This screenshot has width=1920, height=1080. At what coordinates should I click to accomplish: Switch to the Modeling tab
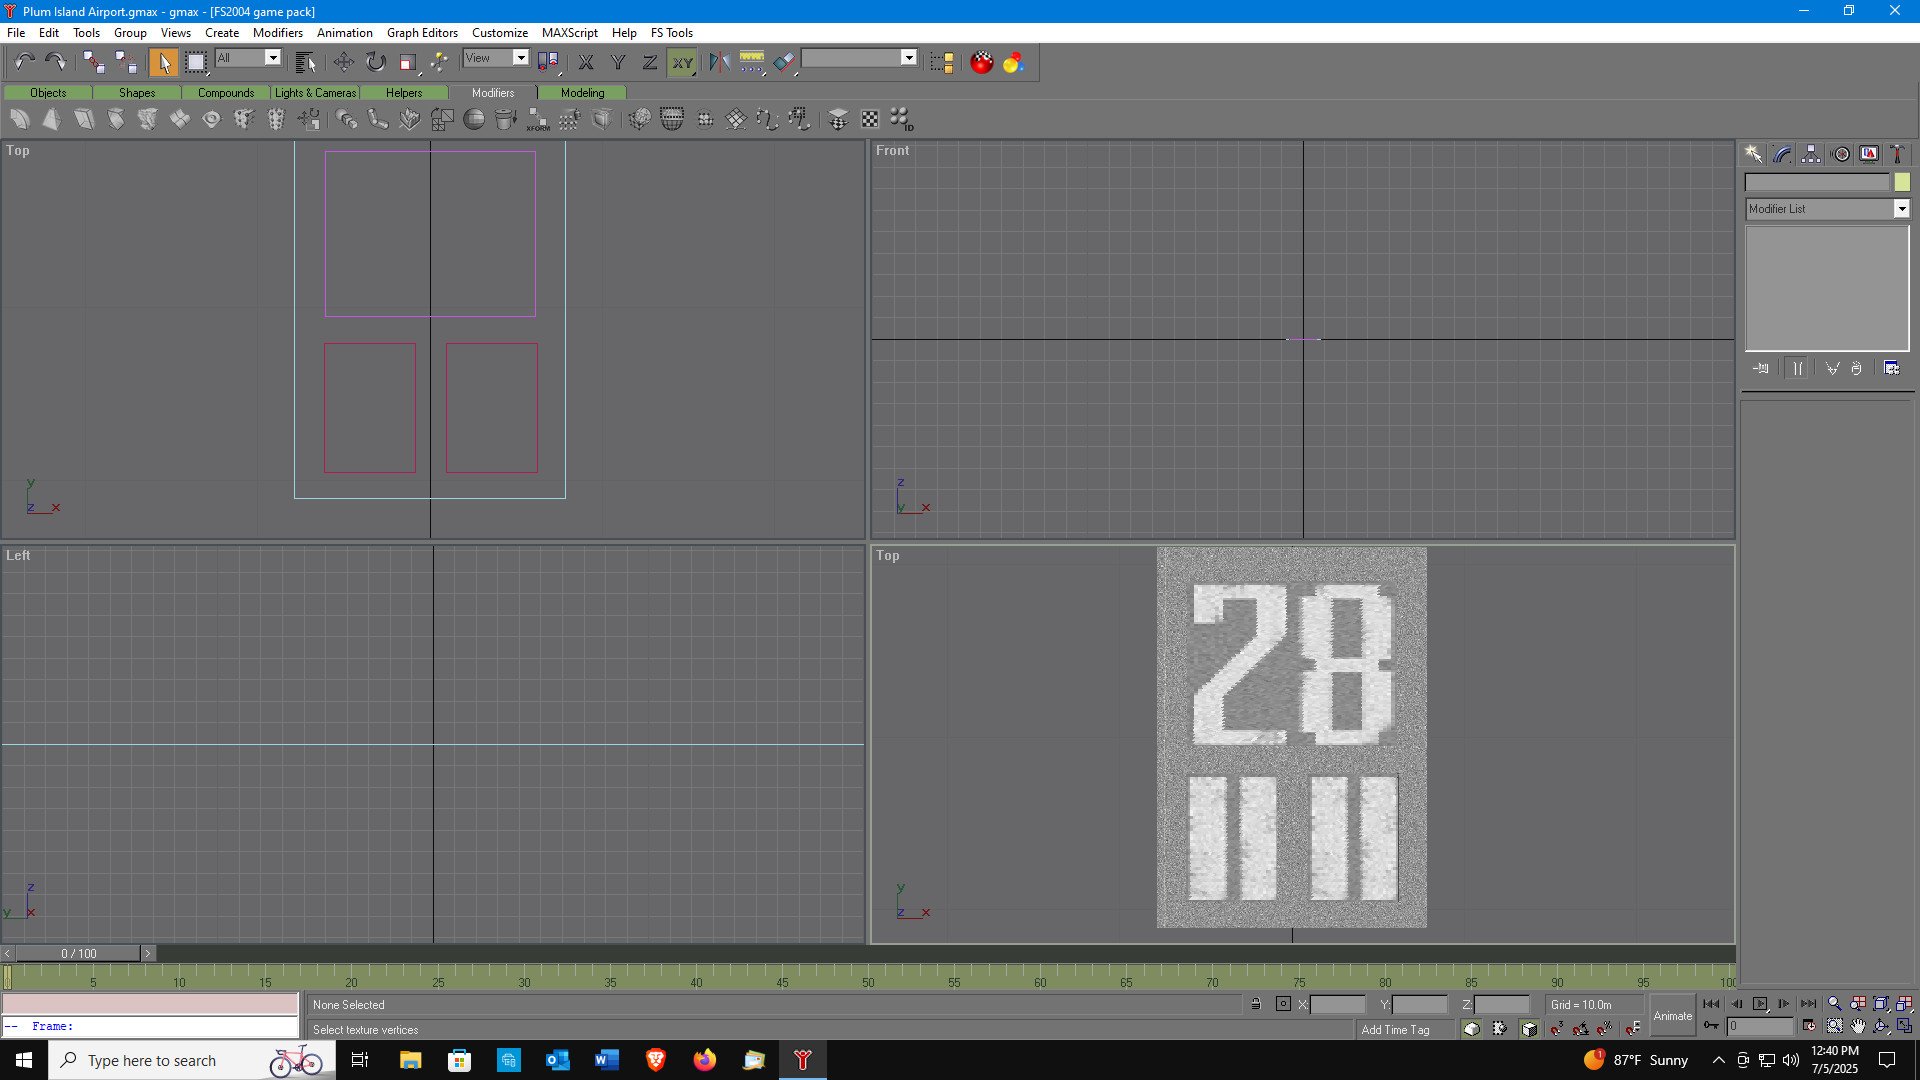[582, 92]
